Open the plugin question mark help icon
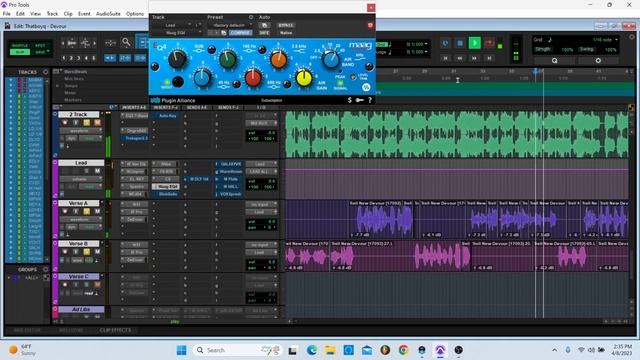This screenshot has width=640, height=360. coord(370,100)
